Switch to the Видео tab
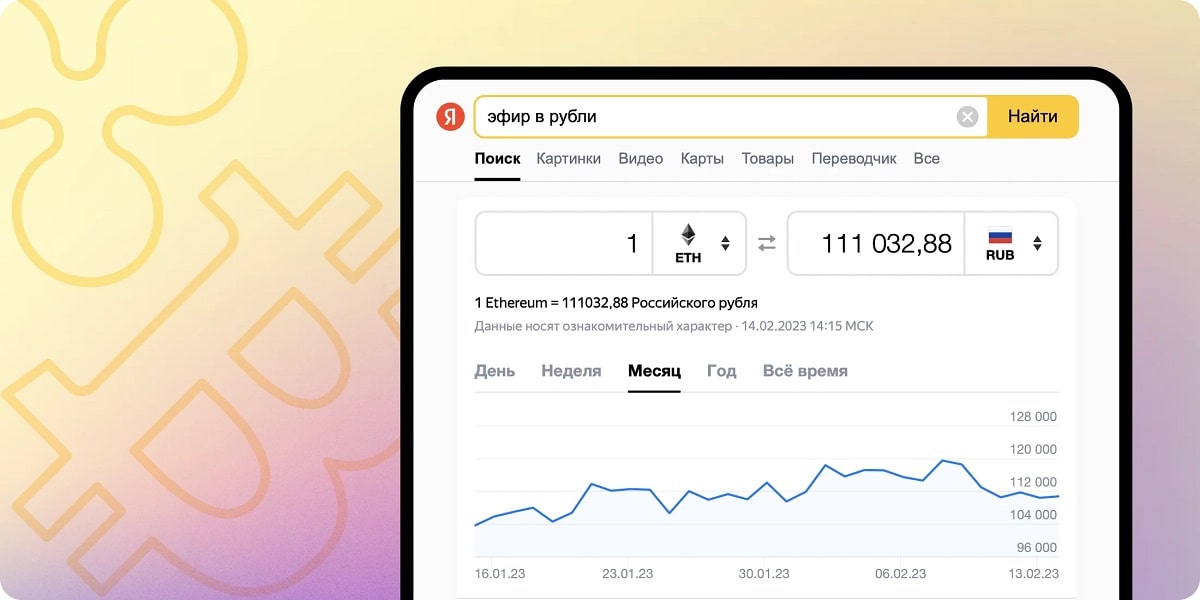This screenshot has width=1200, height=600. point(641,159)
